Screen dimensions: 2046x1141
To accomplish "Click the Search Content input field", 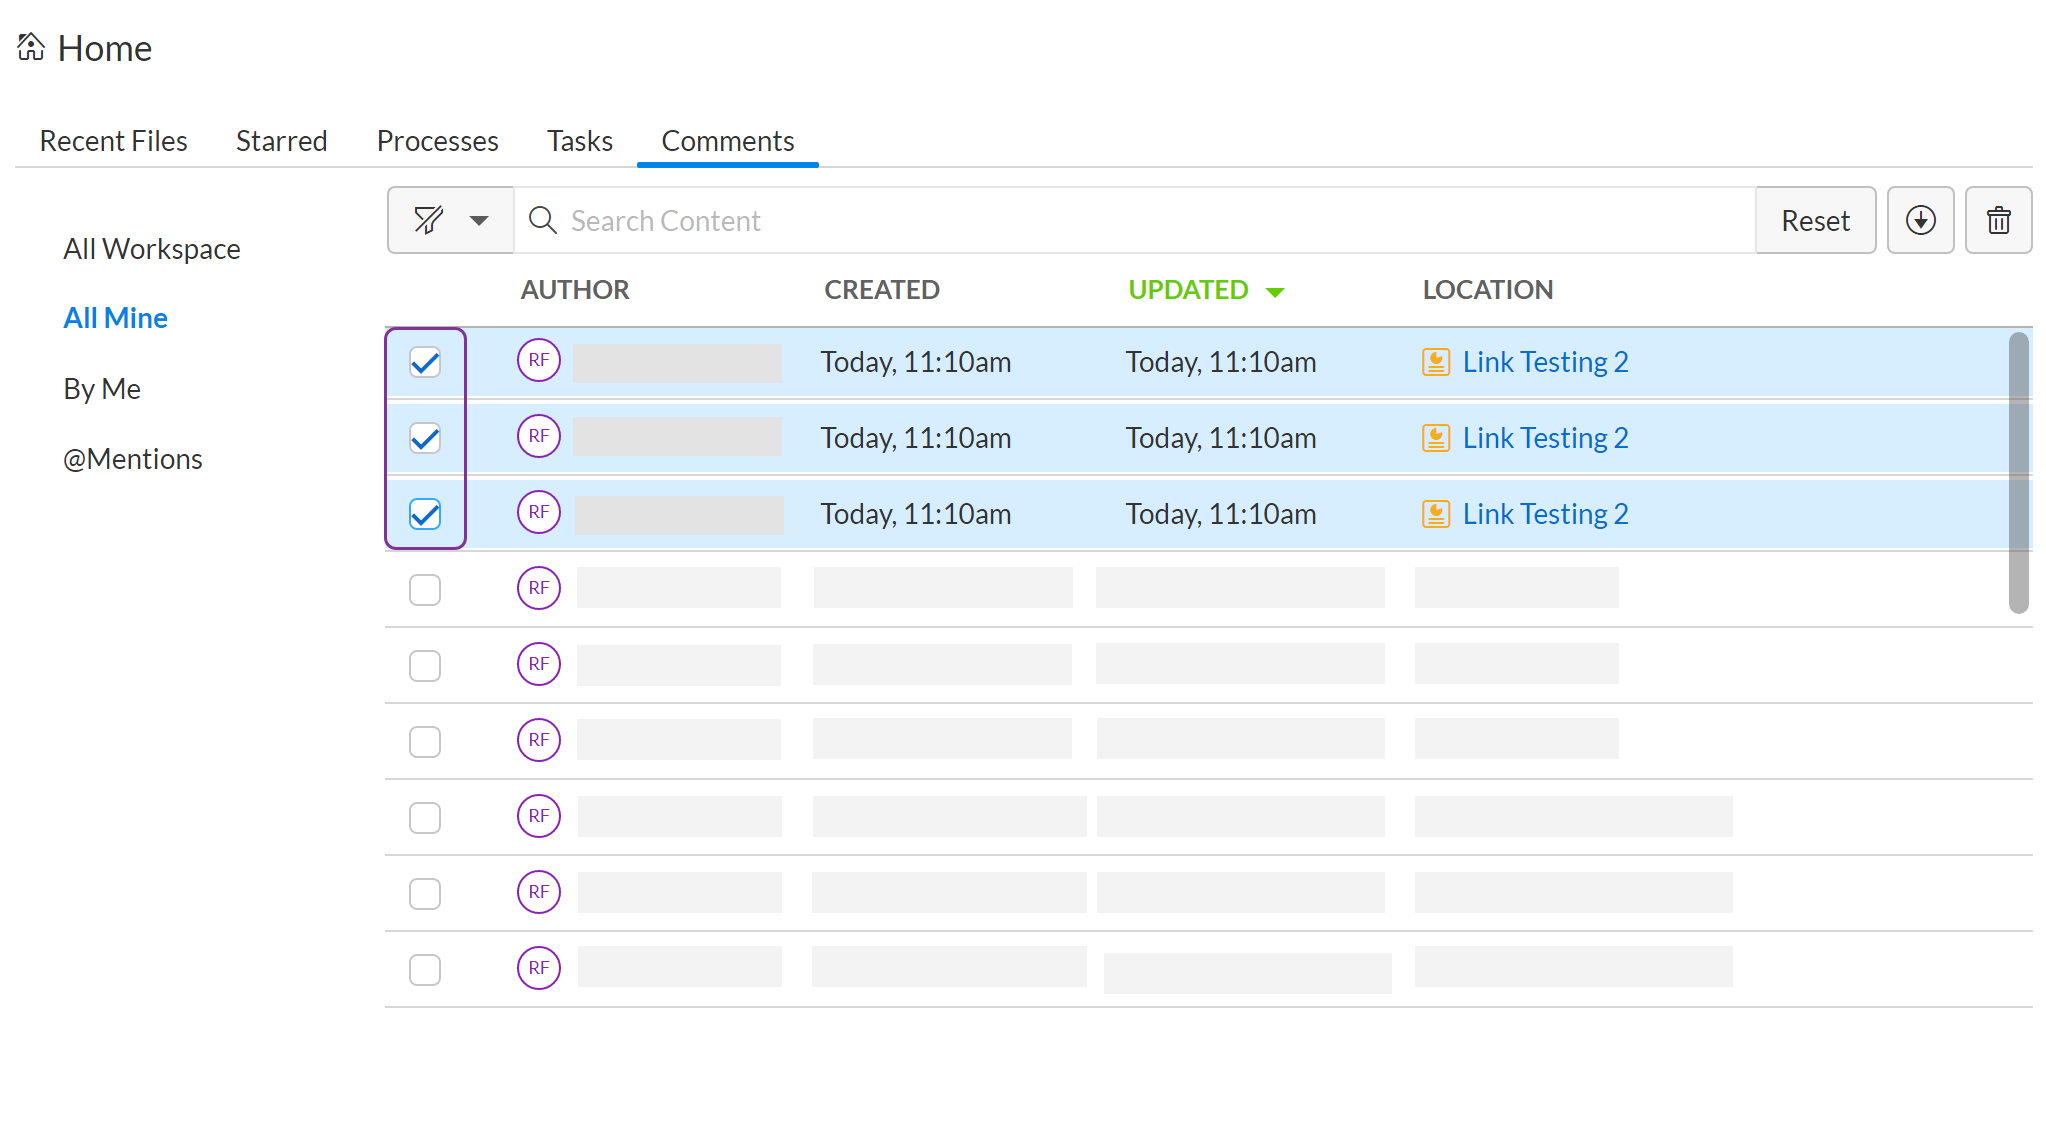I will pyautogui.click(x=1135, y=220).
